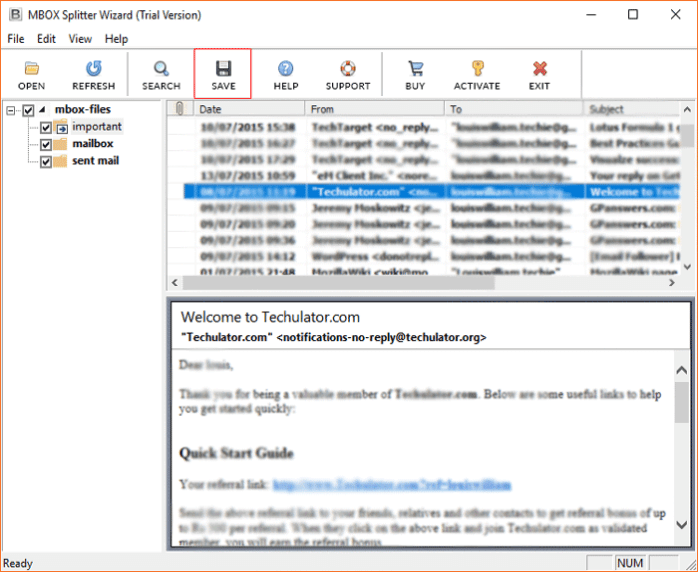Image resolution: width=698 pixels, height=572 pixels.
Task: Click the ACTIVATE key icon
Action: pyautogui.click(x=477, y=69)
